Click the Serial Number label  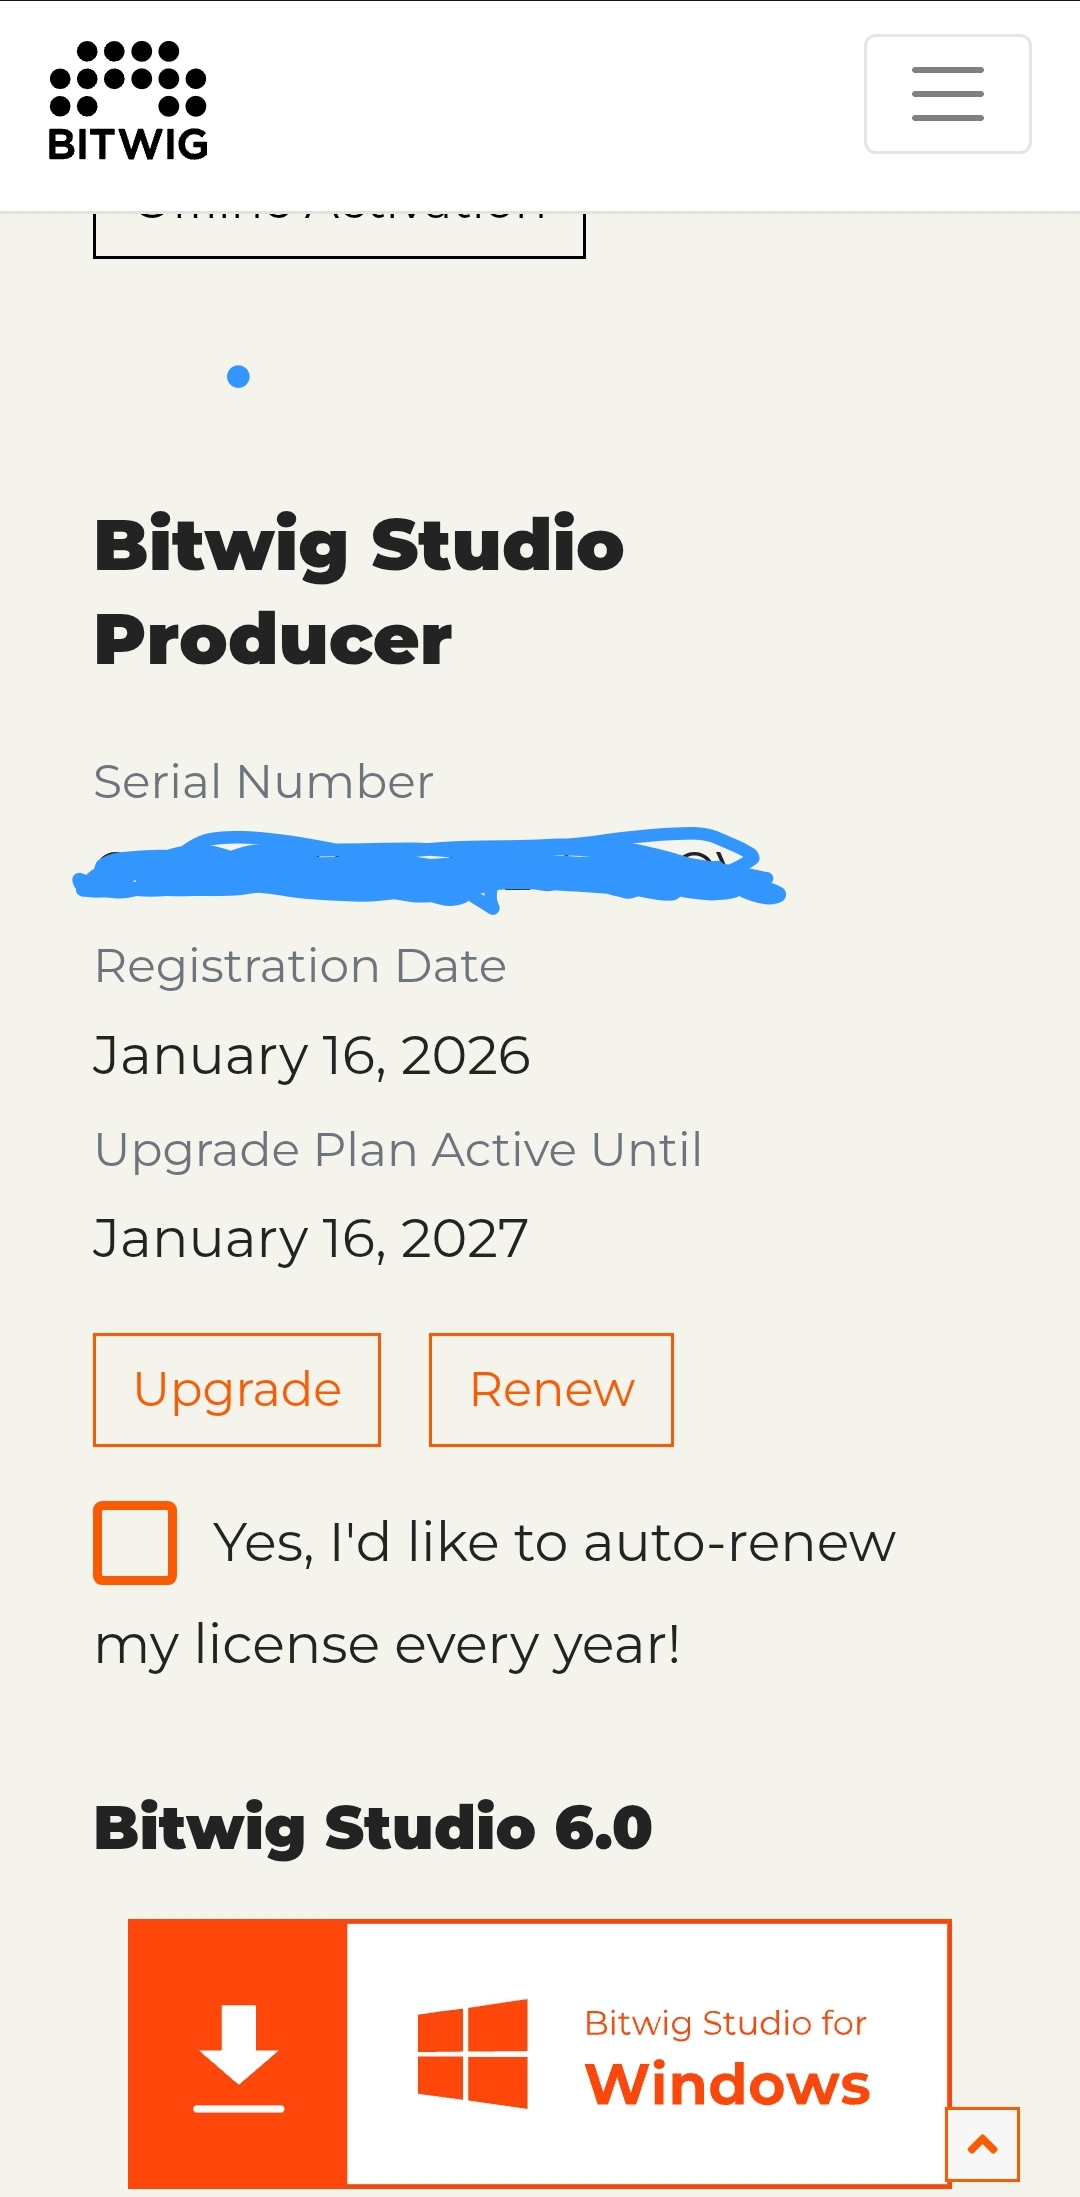262,782
